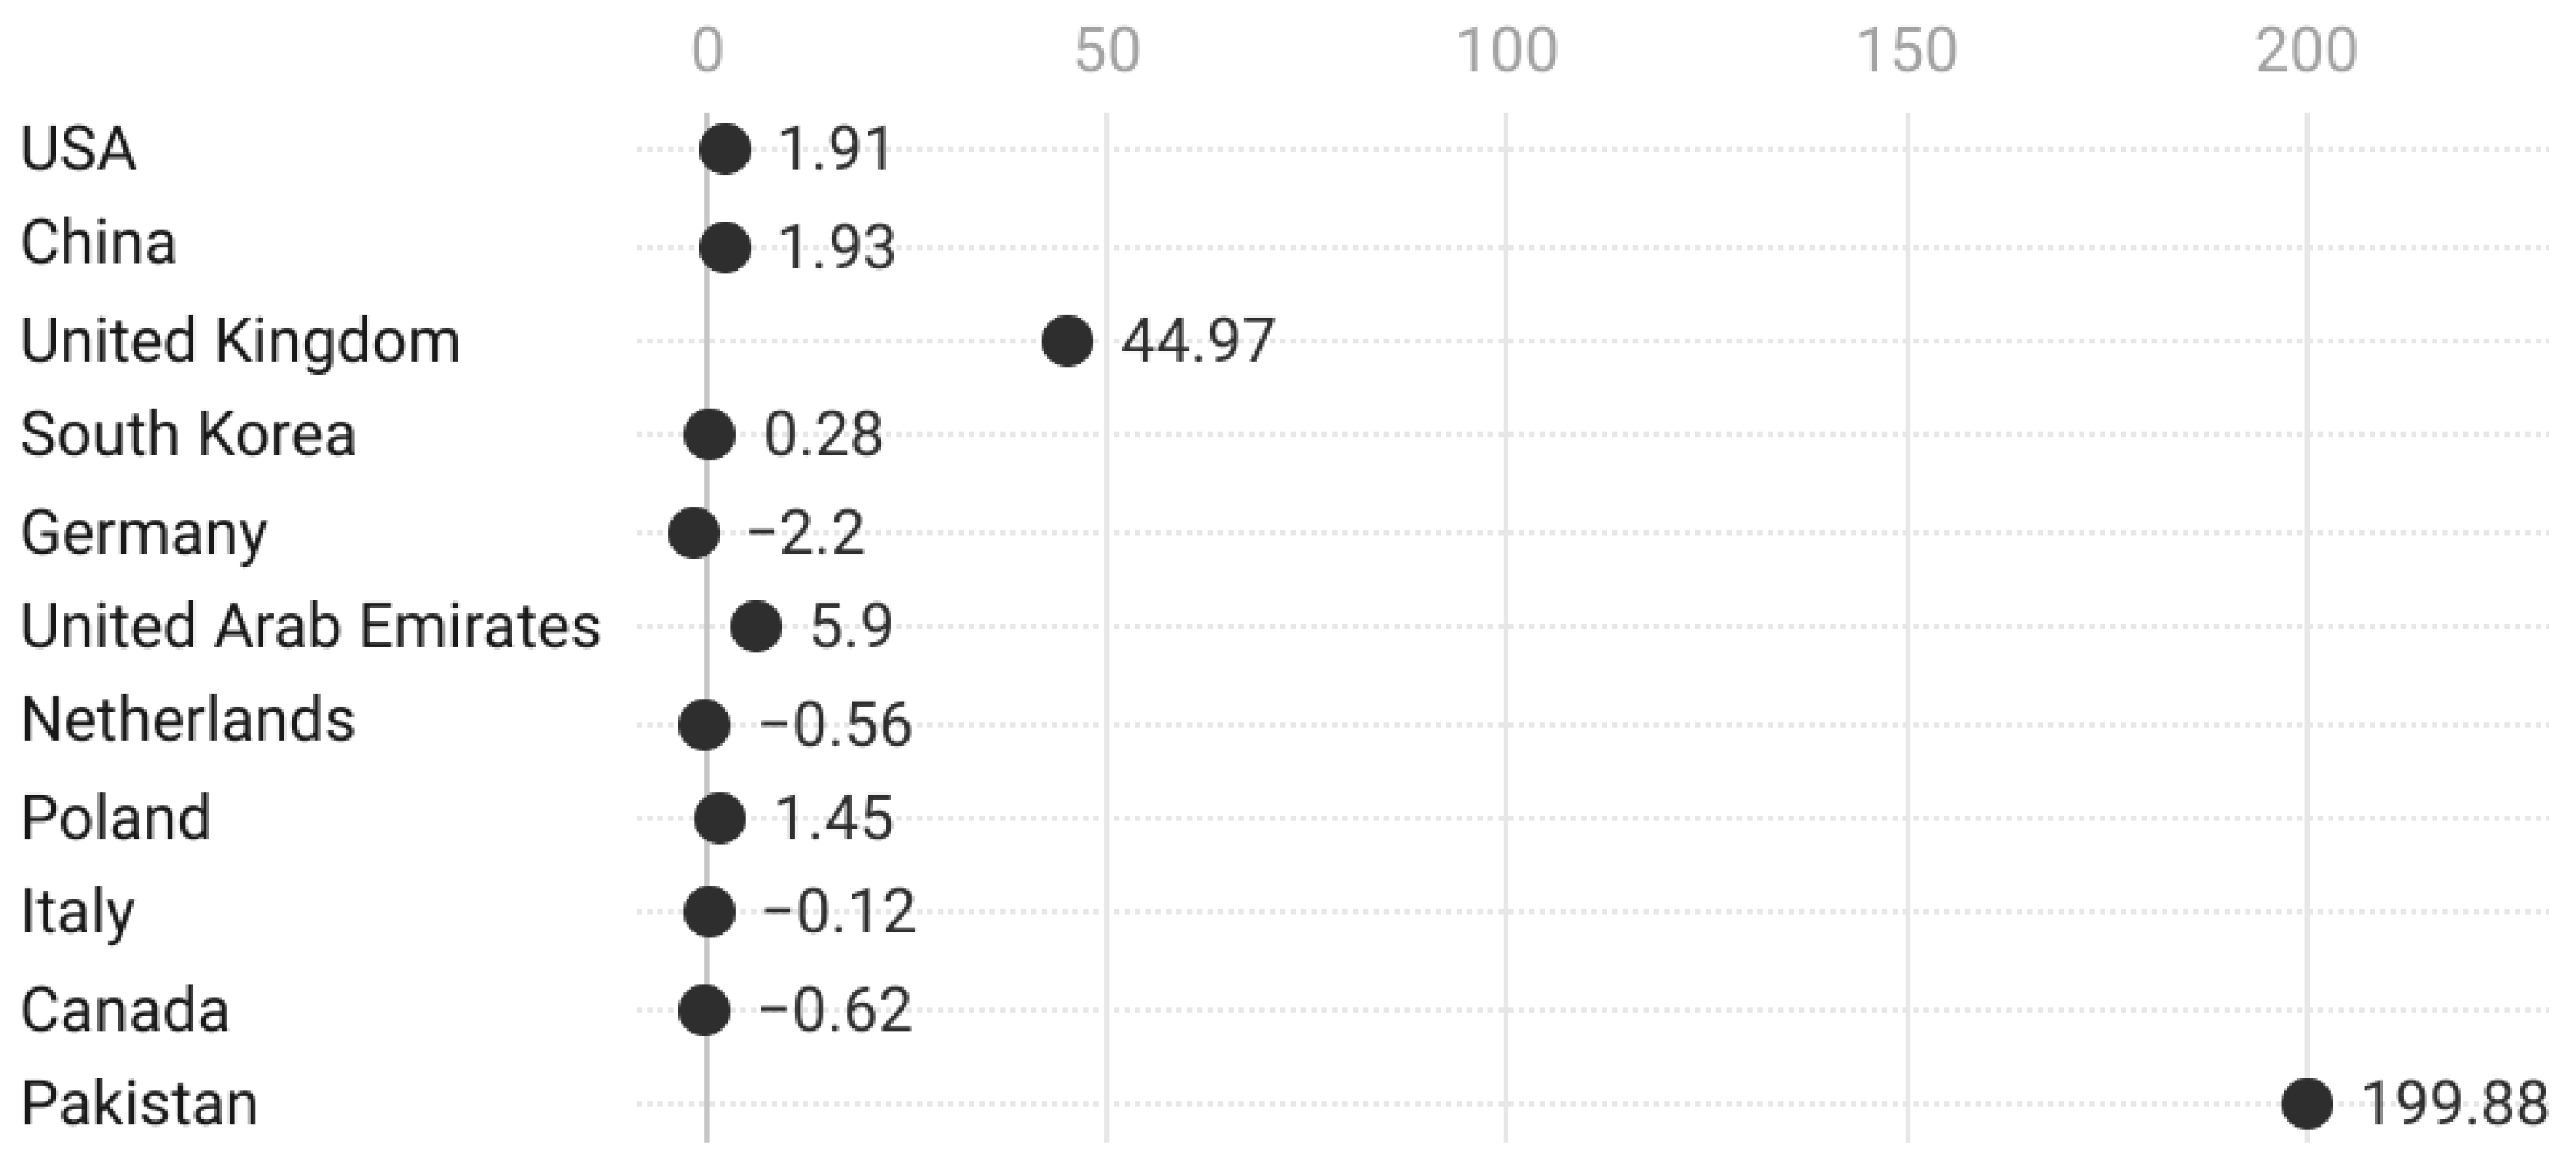Click the South Korea country label
The height and width of the screenshot is (1163, 2576).
188,435
